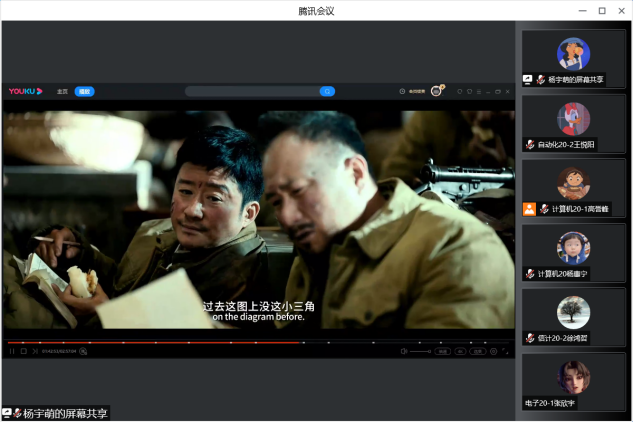633x422 pixels.
Task: Click the pause icon in player controls
Action: tap(12, 351)
